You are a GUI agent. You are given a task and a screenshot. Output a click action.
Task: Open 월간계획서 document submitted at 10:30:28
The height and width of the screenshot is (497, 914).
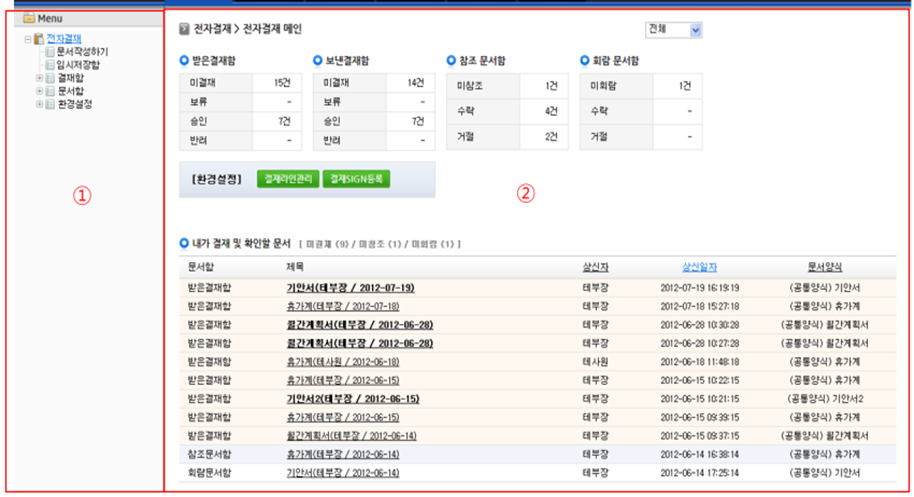(x=360, y=325)
